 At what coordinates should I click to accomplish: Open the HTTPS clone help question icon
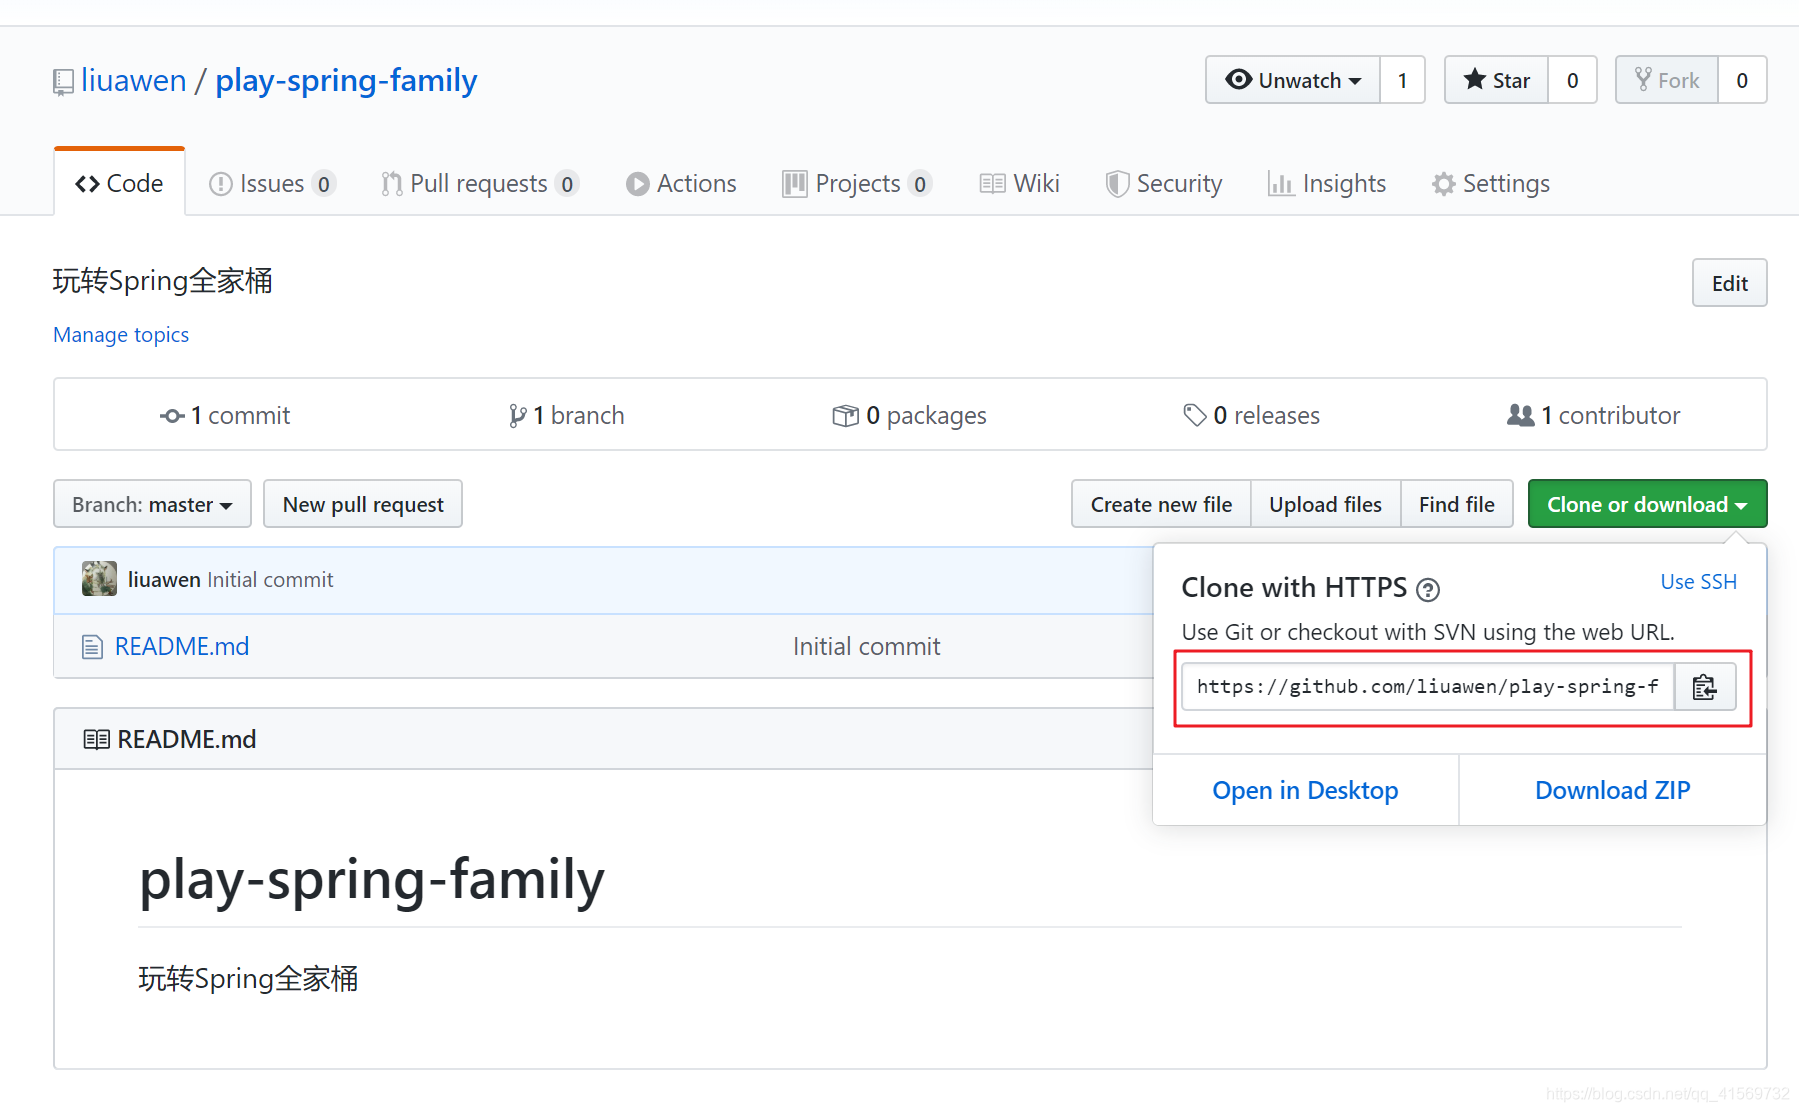(x=1428, y=590)
